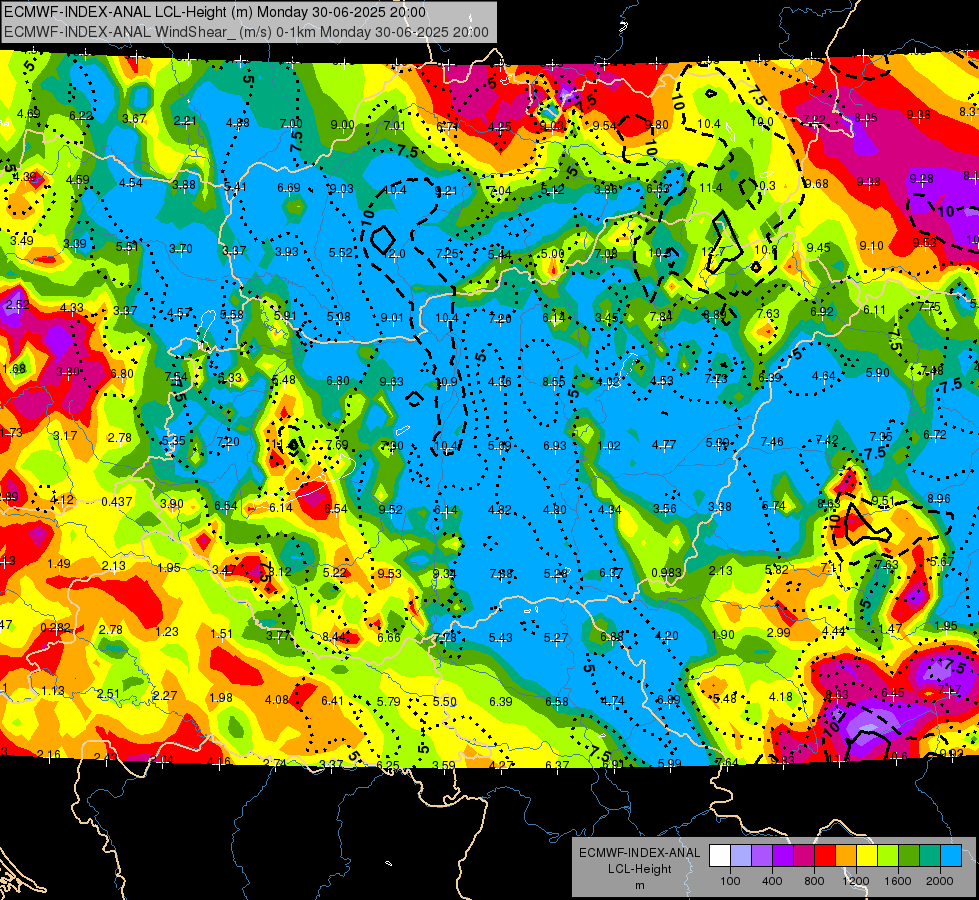Click the wind shear value 8.55
The height and width of the screenshot is (900, 979).
(x=554, y=381)
